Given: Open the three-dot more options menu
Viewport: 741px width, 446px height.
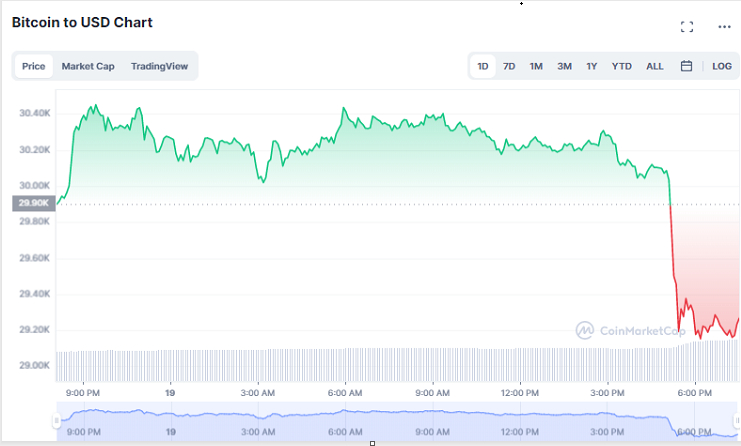Looking at the screenshot, I should click(x=724, y=27).
